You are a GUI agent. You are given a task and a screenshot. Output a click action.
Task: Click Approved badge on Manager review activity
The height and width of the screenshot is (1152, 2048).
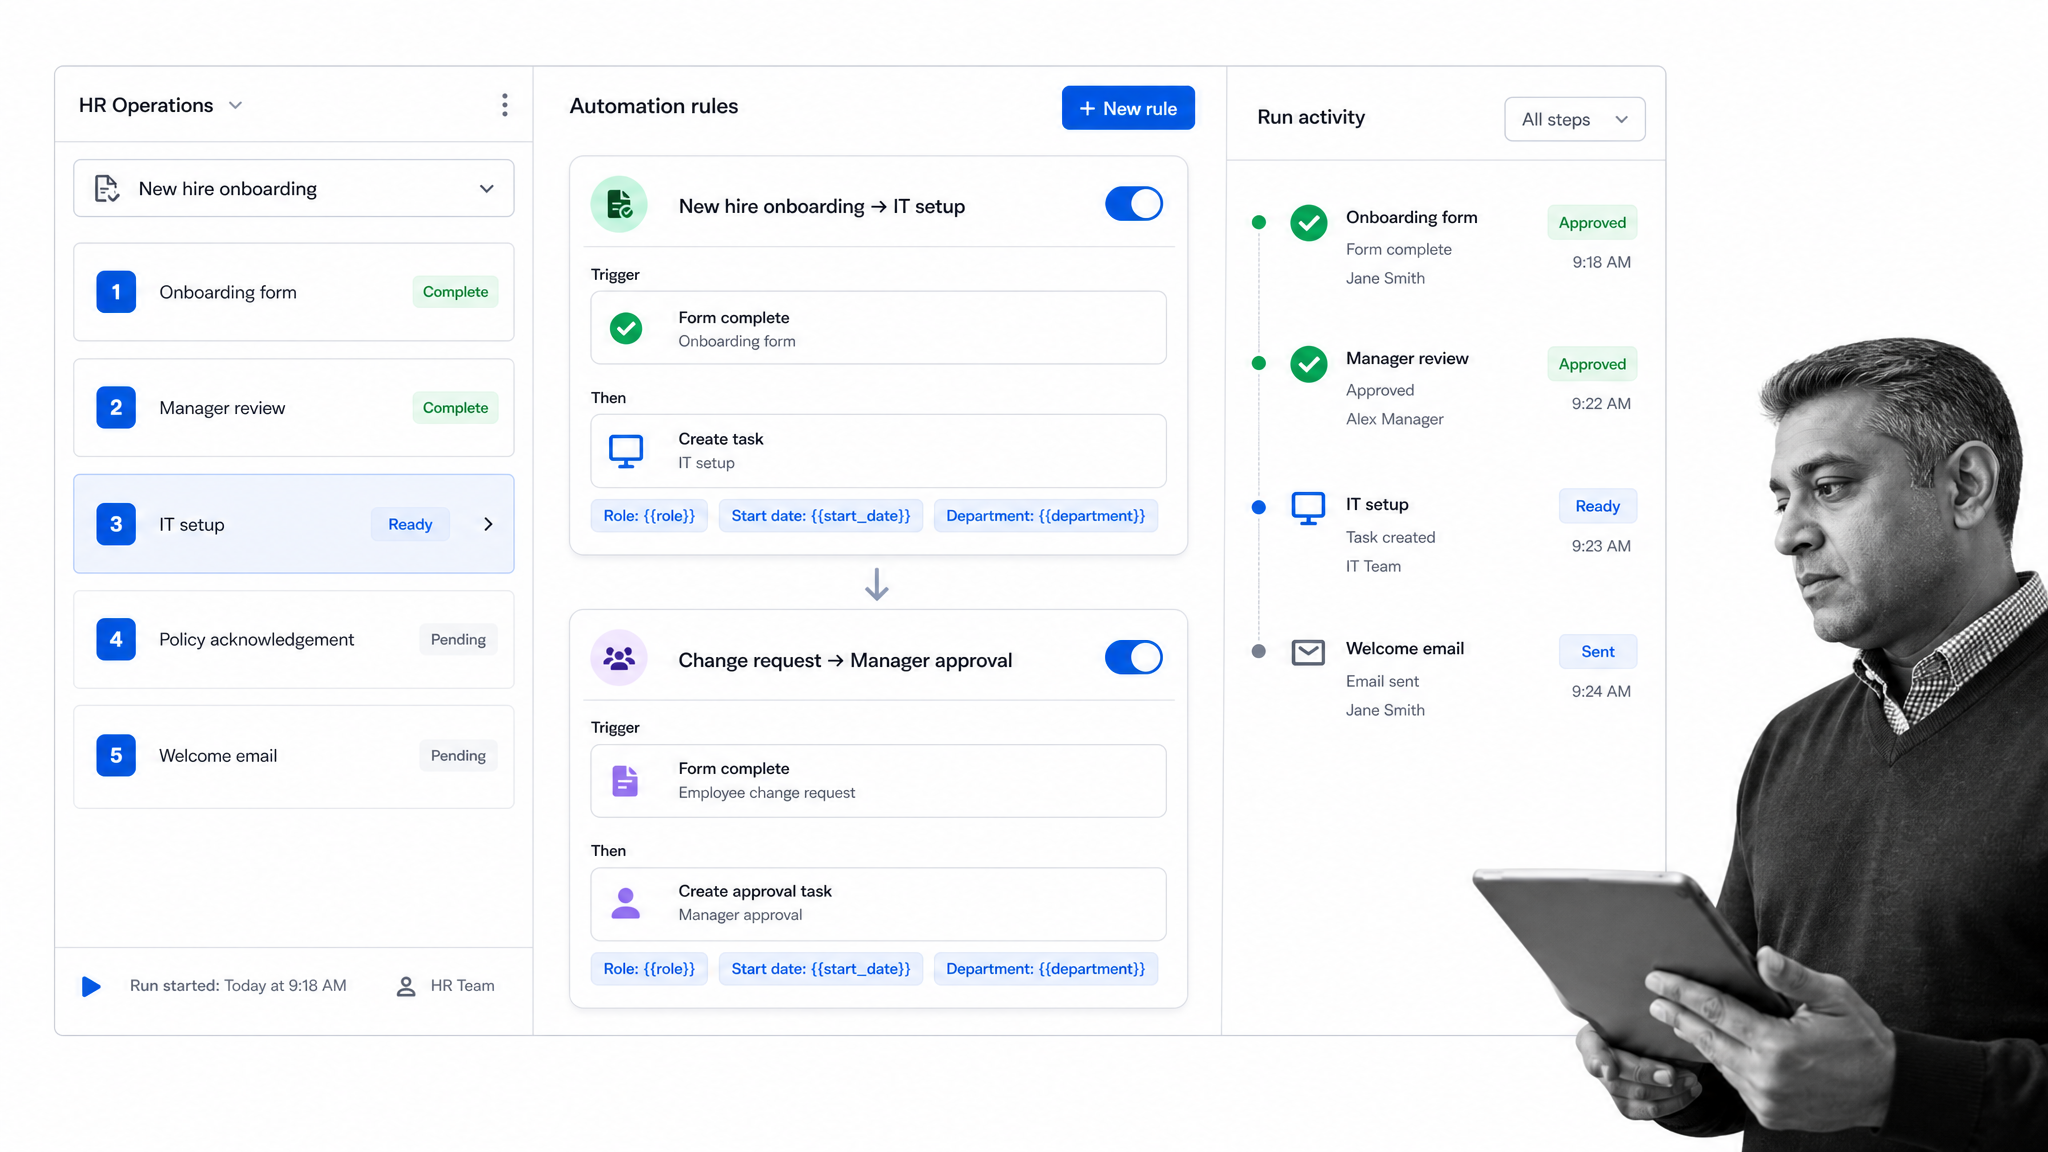[1592, 364]
